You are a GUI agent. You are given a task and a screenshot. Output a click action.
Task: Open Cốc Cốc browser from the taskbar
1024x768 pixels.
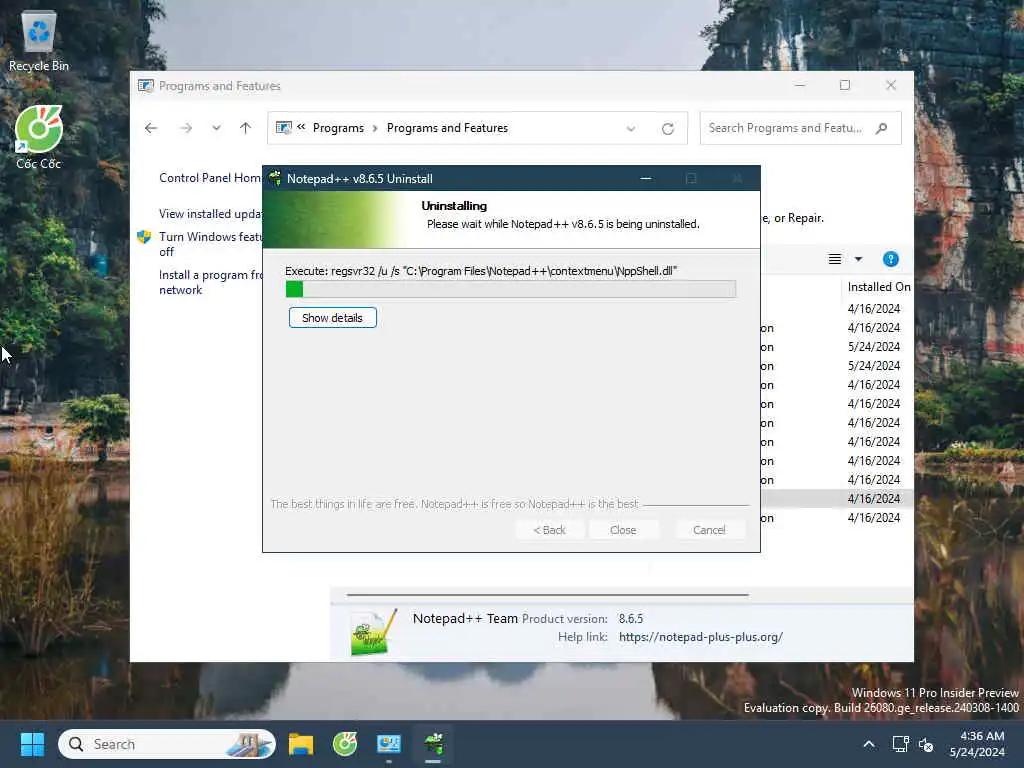click(x=345, y=744)
